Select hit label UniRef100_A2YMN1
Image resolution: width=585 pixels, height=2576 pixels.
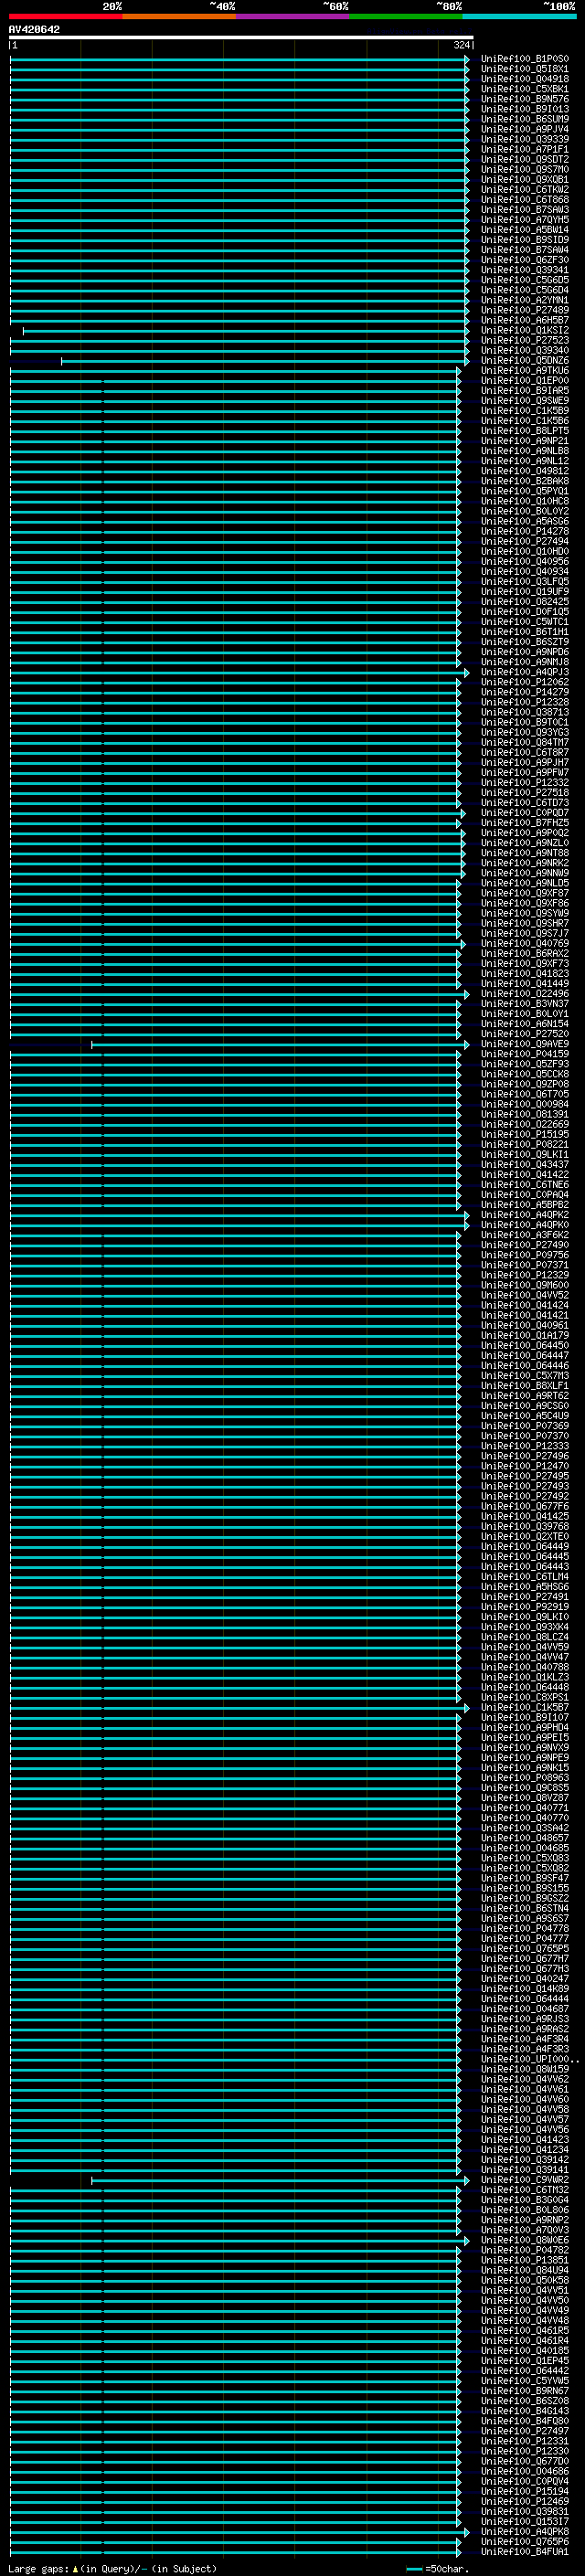524,300
